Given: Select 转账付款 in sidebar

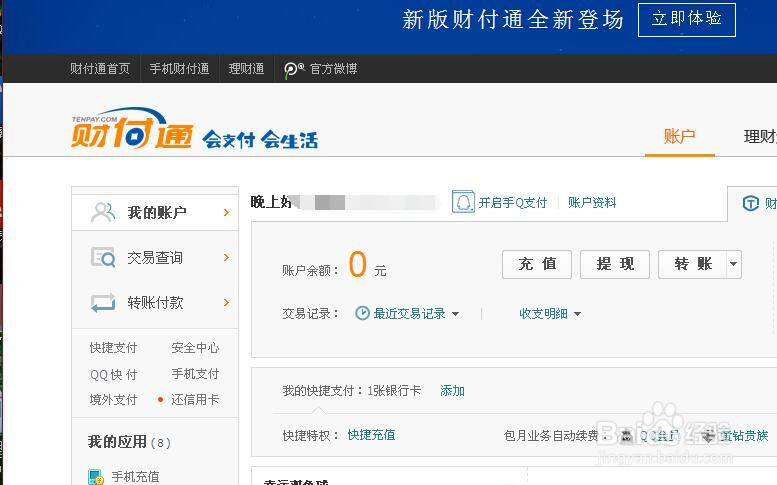Looking at the screenshot, I should pos(155,302).
